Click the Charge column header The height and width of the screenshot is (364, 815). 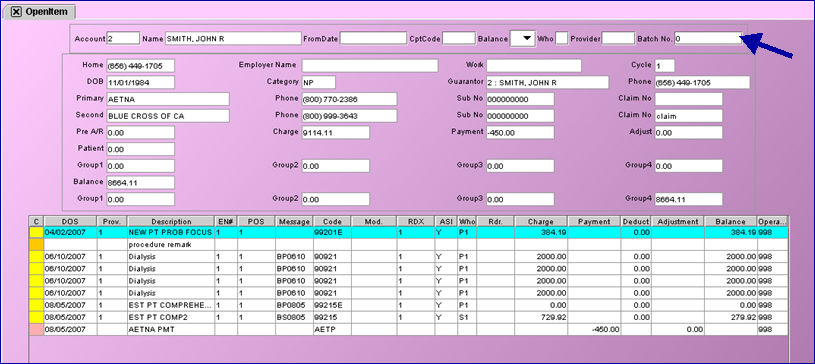(x=541, y=222)
